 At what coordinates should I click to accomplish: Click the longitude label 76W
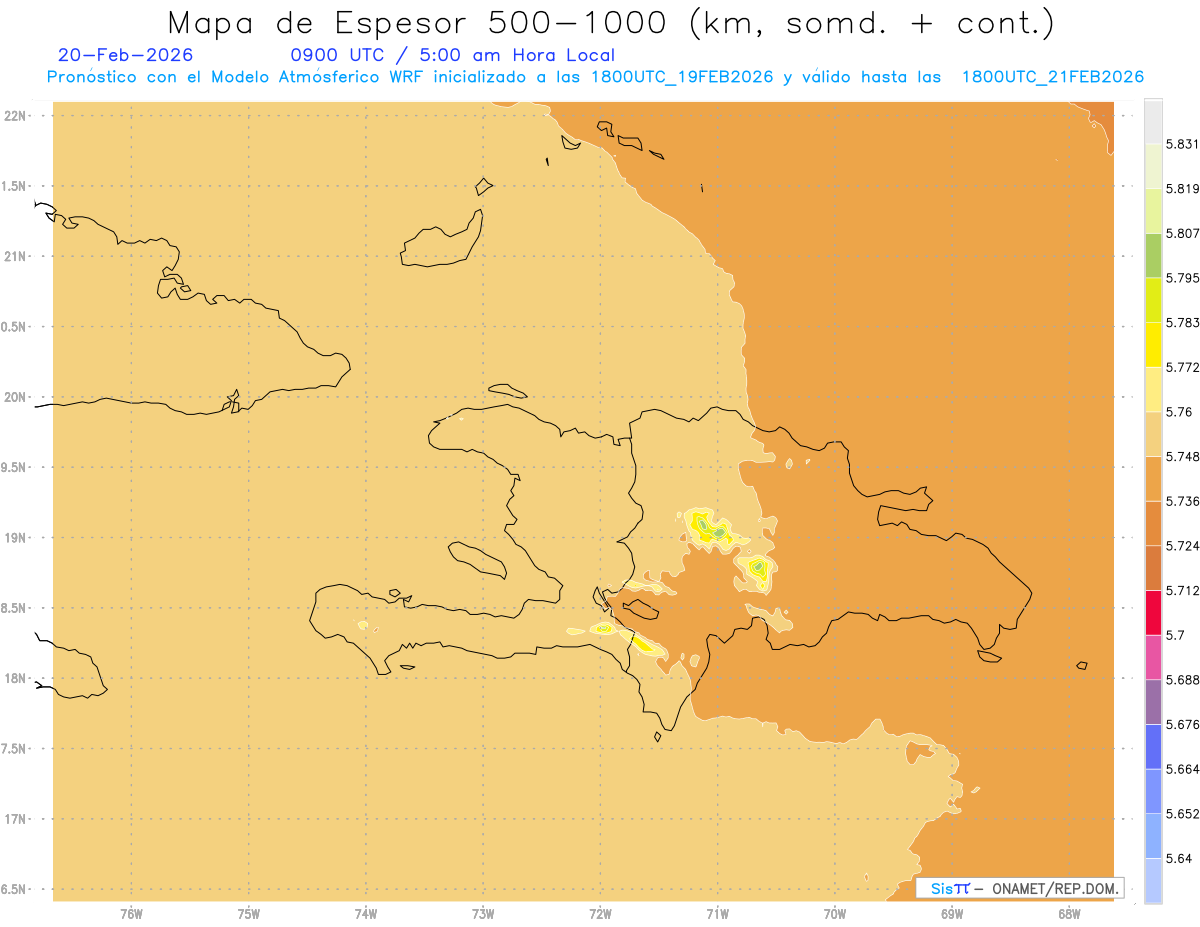click(131, 914)
